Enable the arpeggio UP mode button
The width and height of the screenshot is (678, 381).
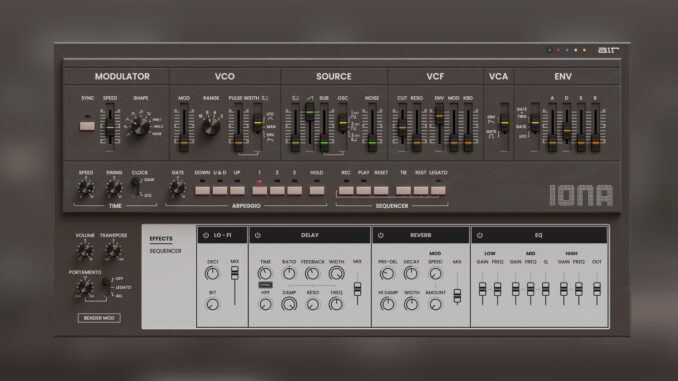[x=237, y=190]
